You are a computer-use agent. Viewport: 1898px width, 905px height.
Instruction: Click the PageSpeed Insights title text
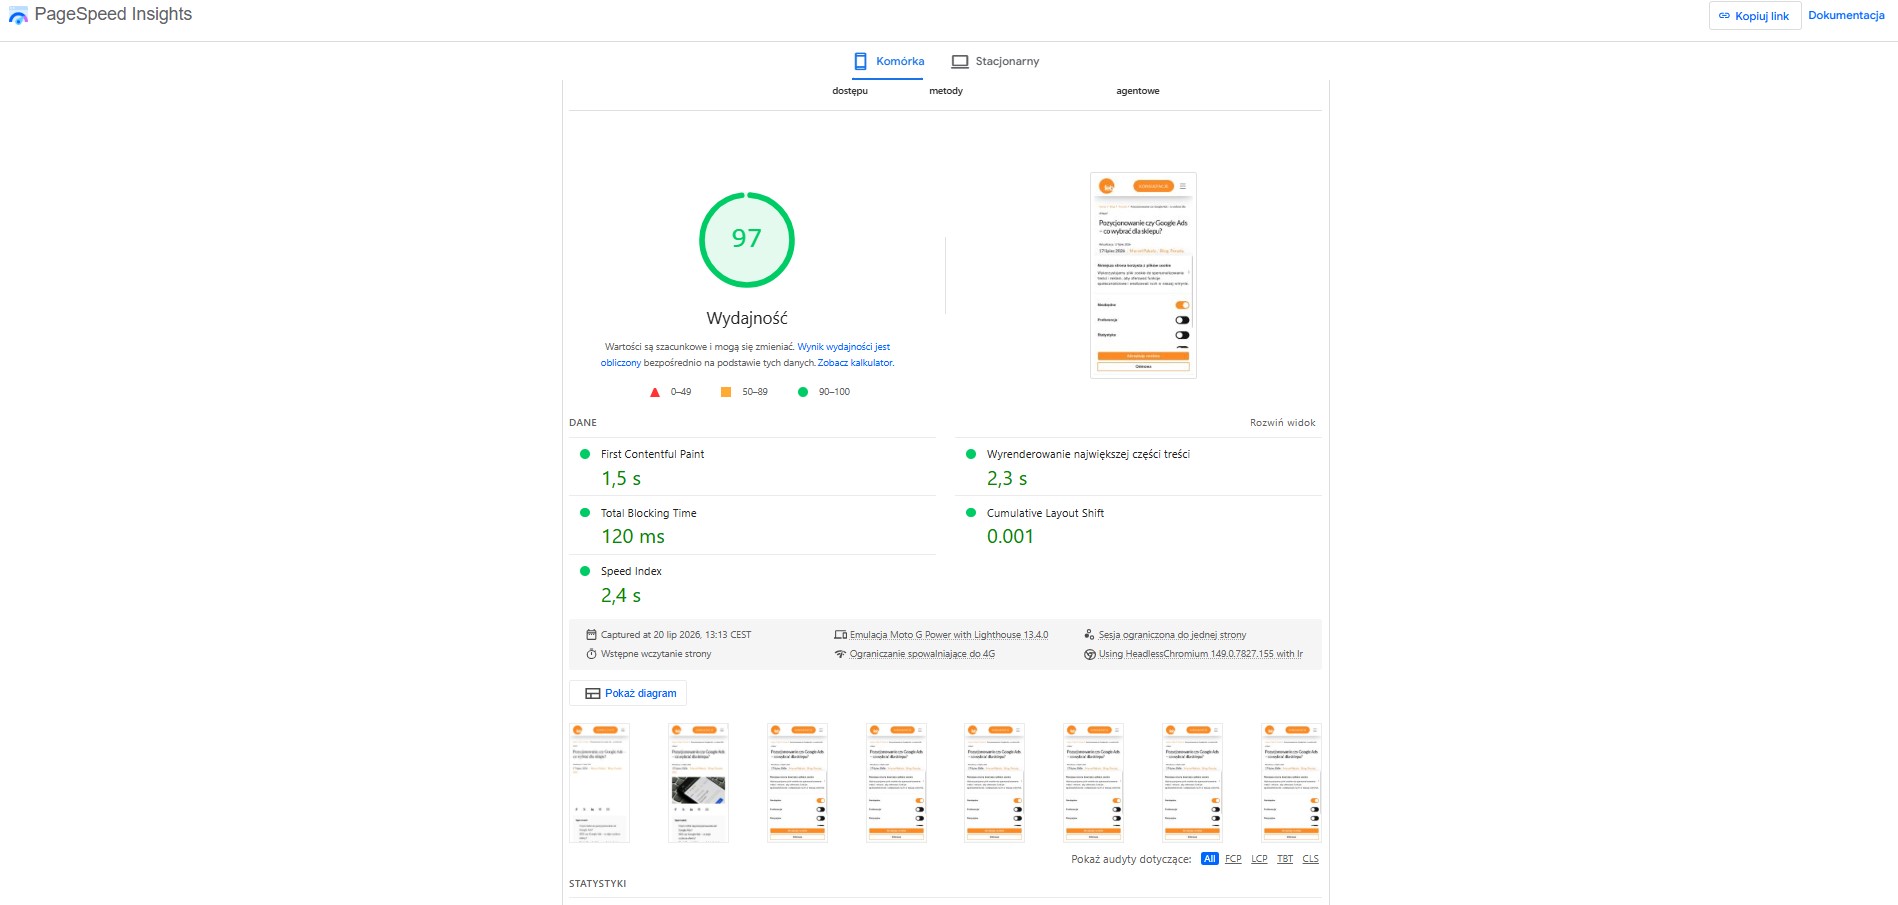113,14
